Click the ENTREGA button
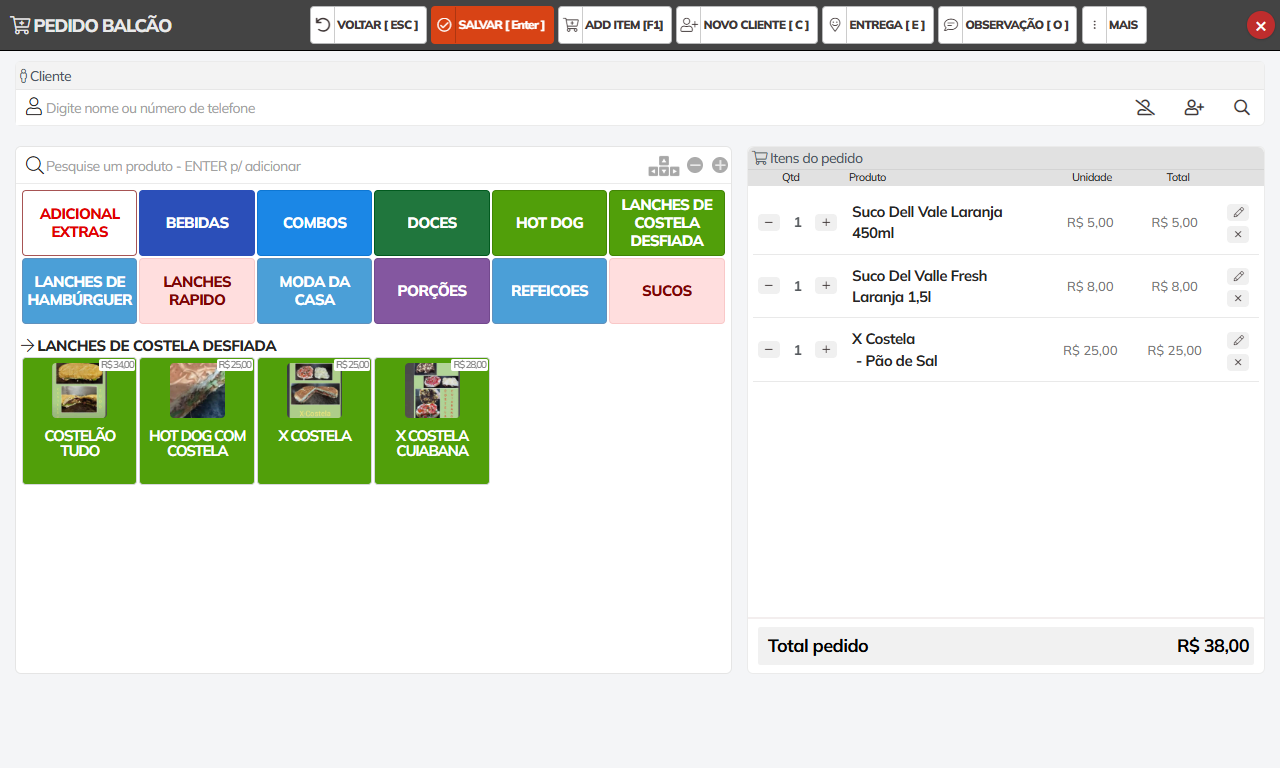1280x768 pixels. (x=877, y=25)
